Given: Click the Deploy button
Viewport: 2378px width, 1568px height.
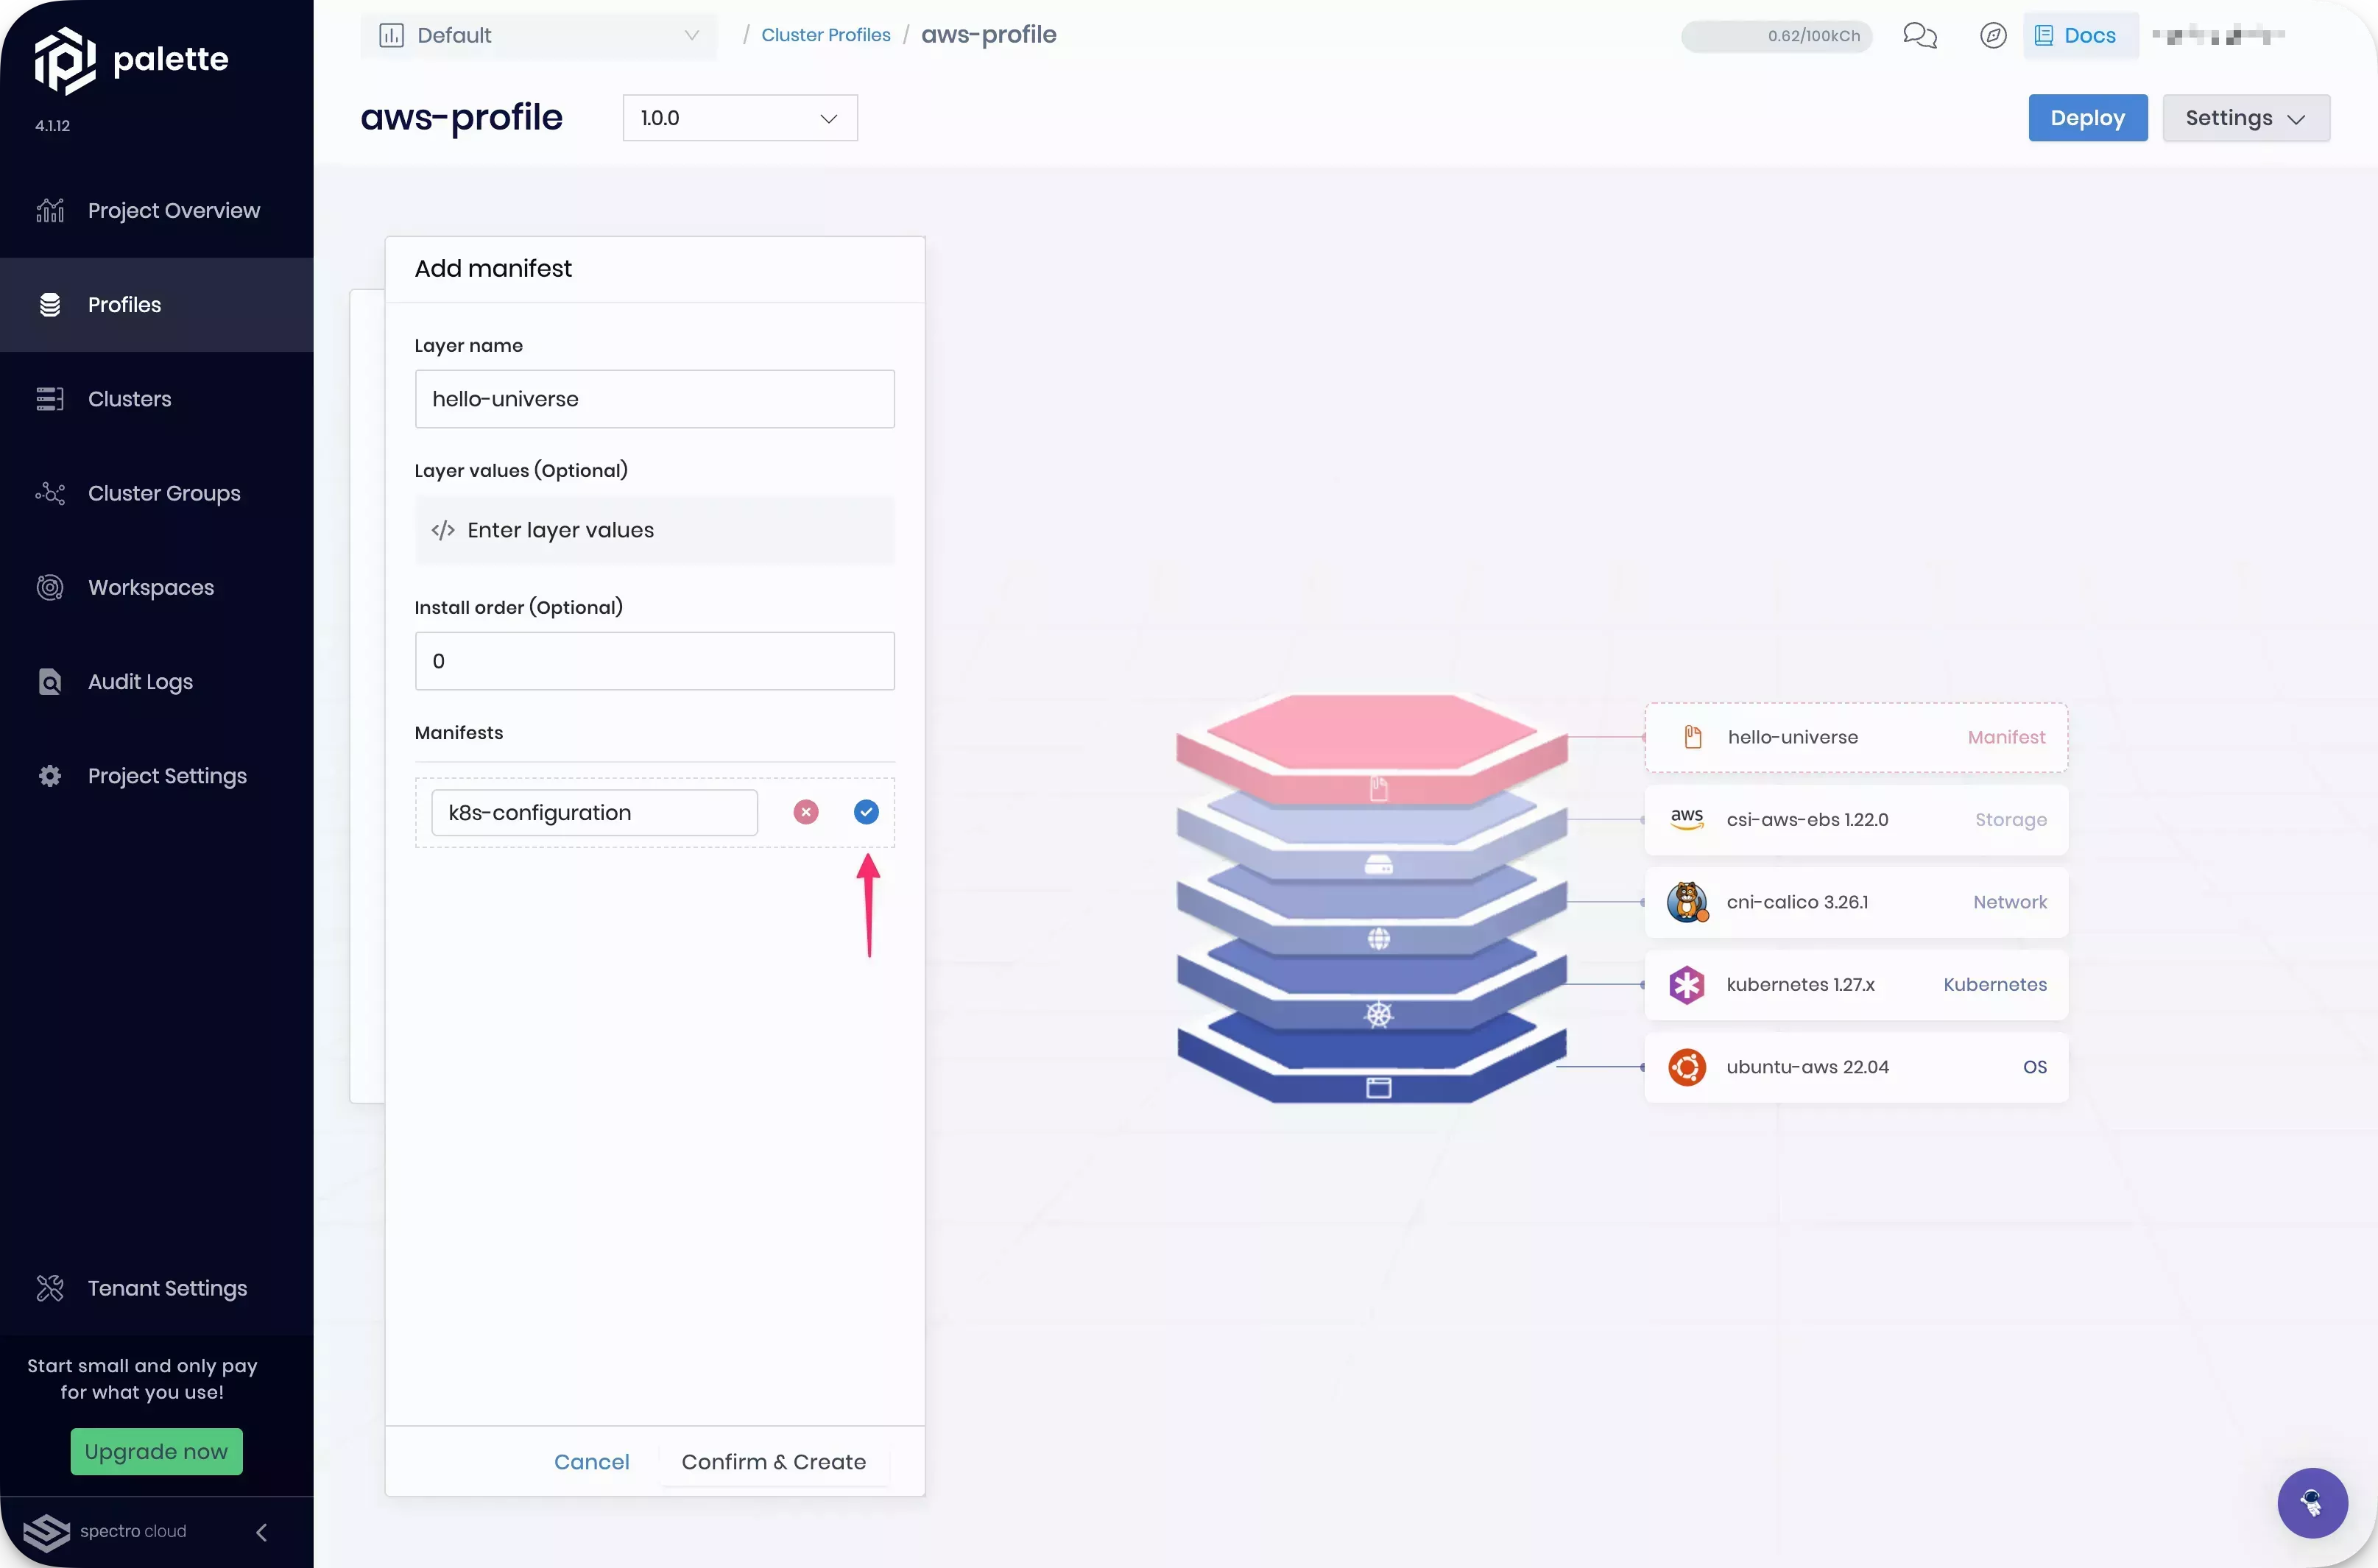Looking at the screenshot, I should [x=2087, y=118].
